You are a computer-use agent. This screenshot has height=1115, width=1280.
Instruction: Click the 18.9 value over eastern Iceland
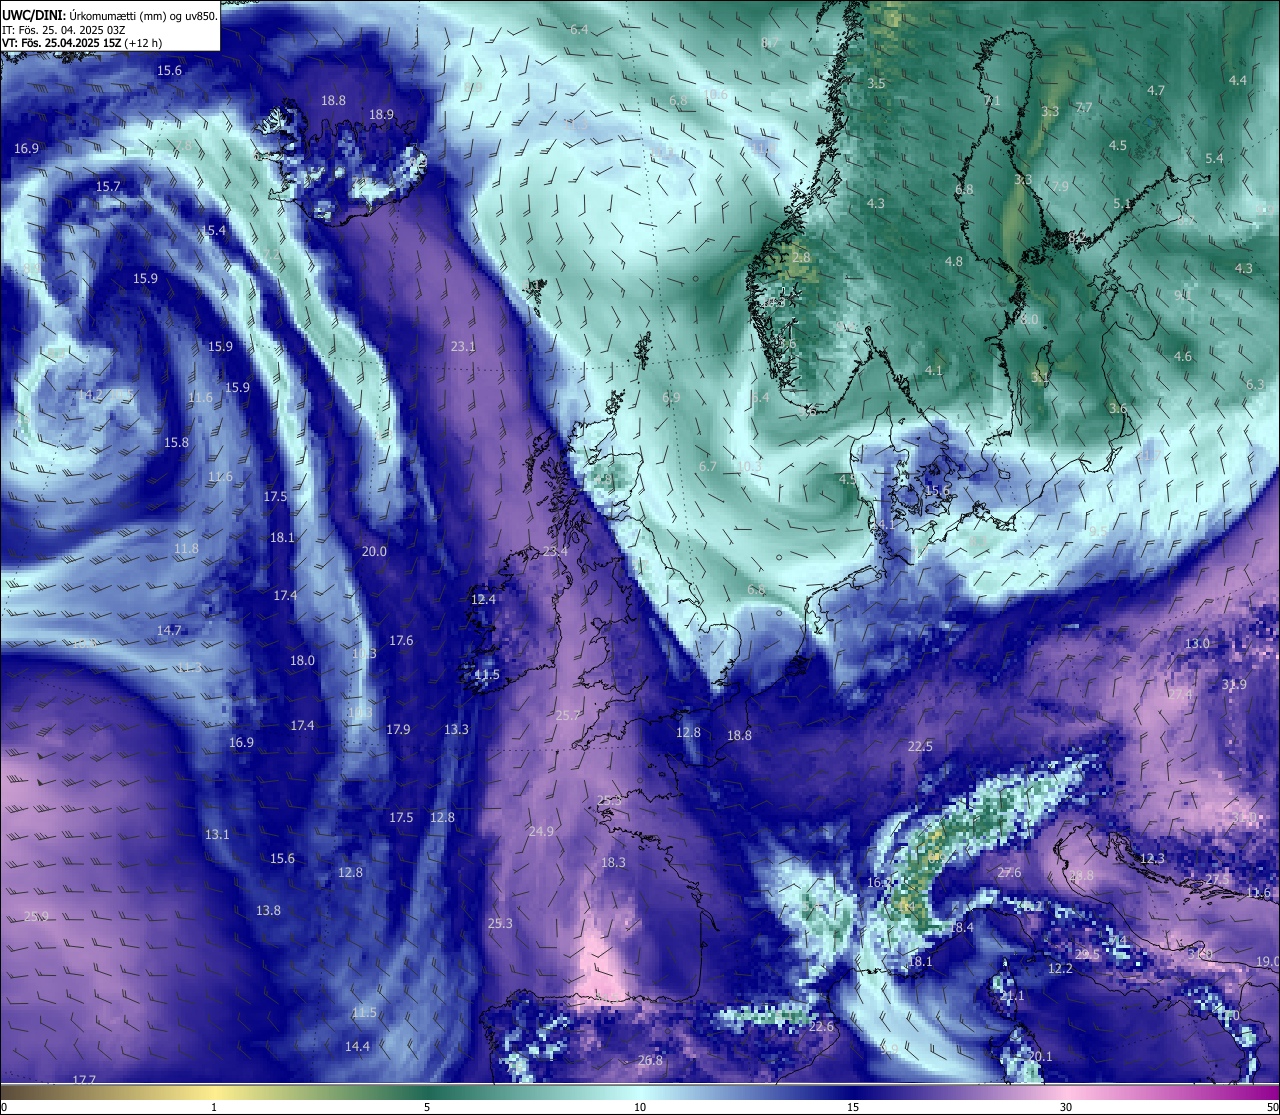coord(381,115)
